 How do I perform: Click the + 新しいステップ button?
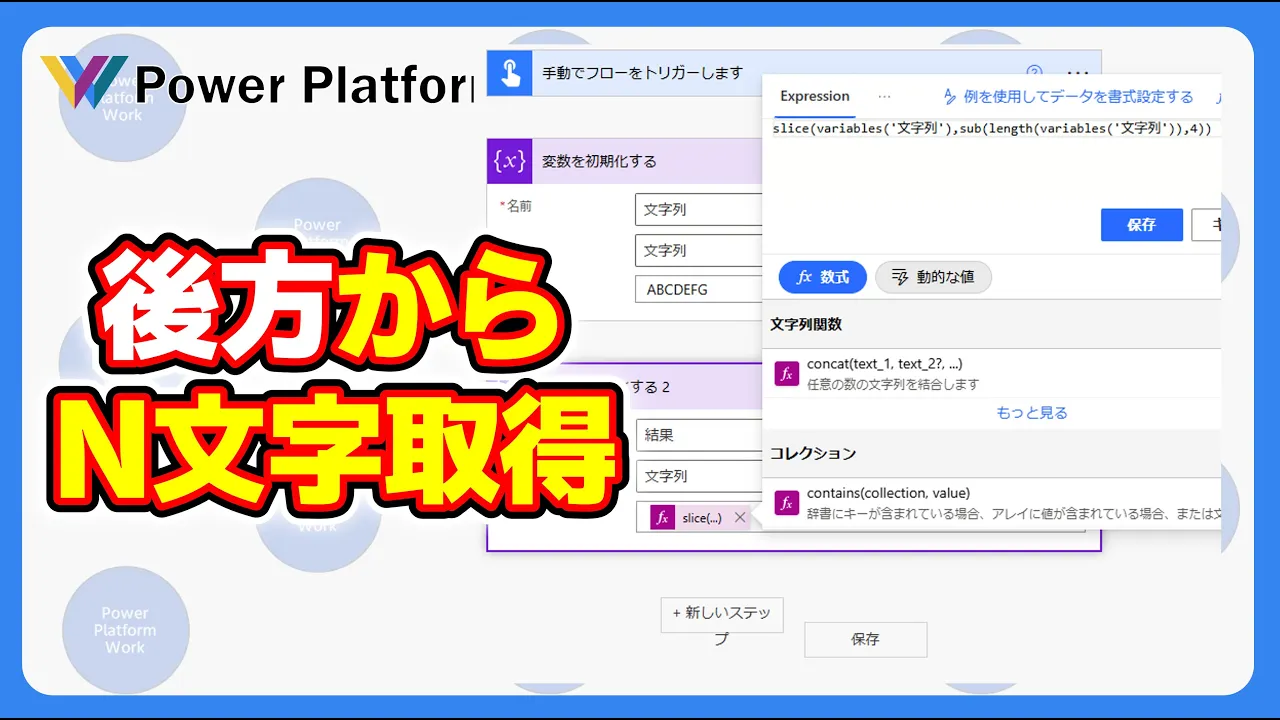(722, 615)
